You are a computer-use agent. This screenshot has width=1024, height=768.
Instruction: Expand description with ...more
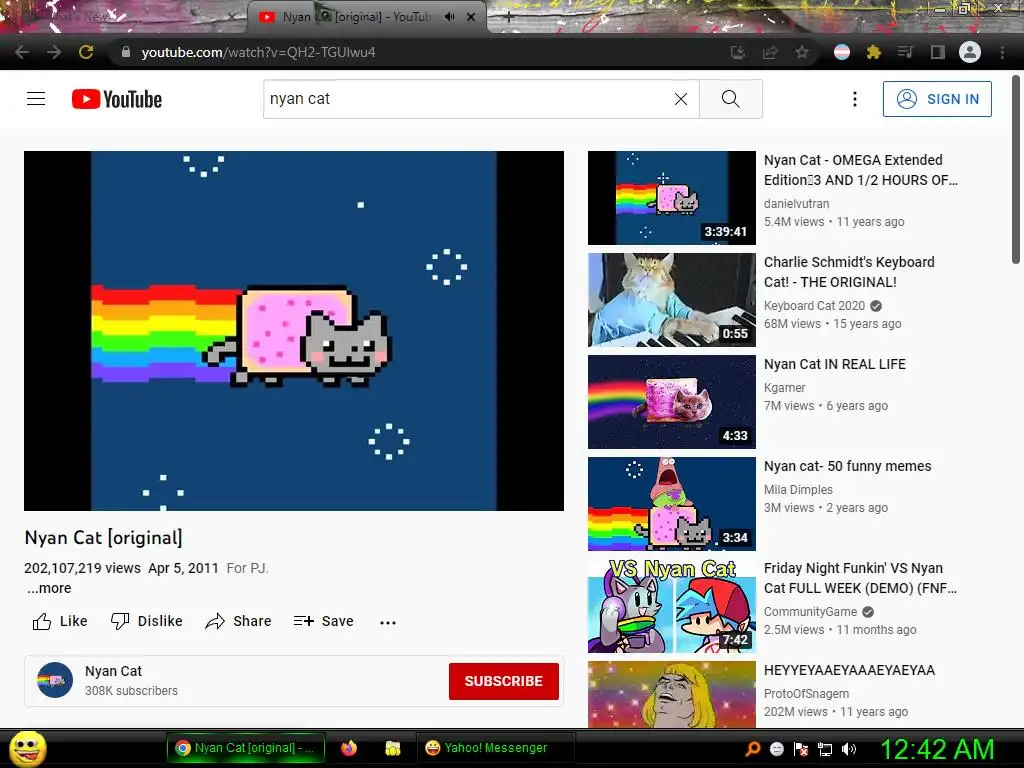point(50,588)
